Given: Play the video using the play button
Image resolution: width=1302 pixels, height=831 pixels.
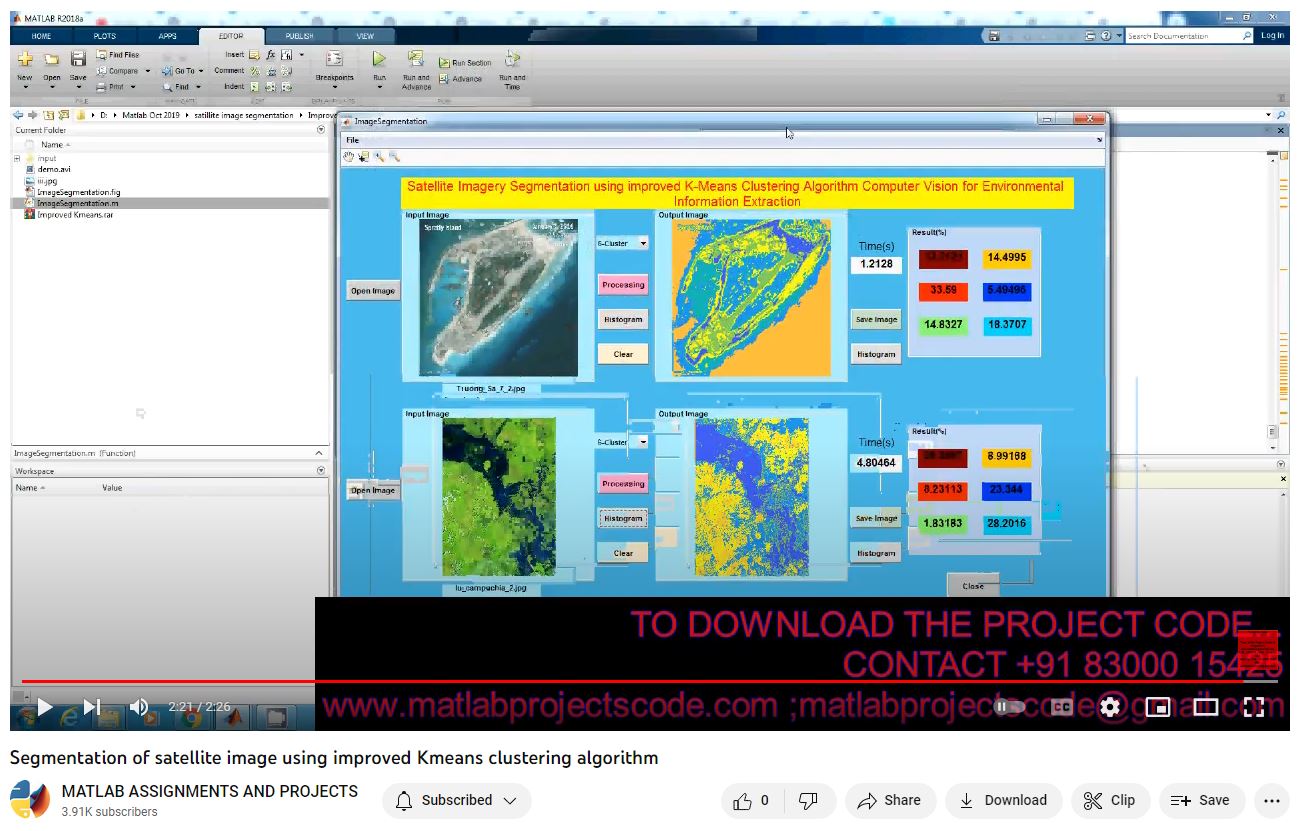Looking at the screenshot, I should click(x=44, y=707).
